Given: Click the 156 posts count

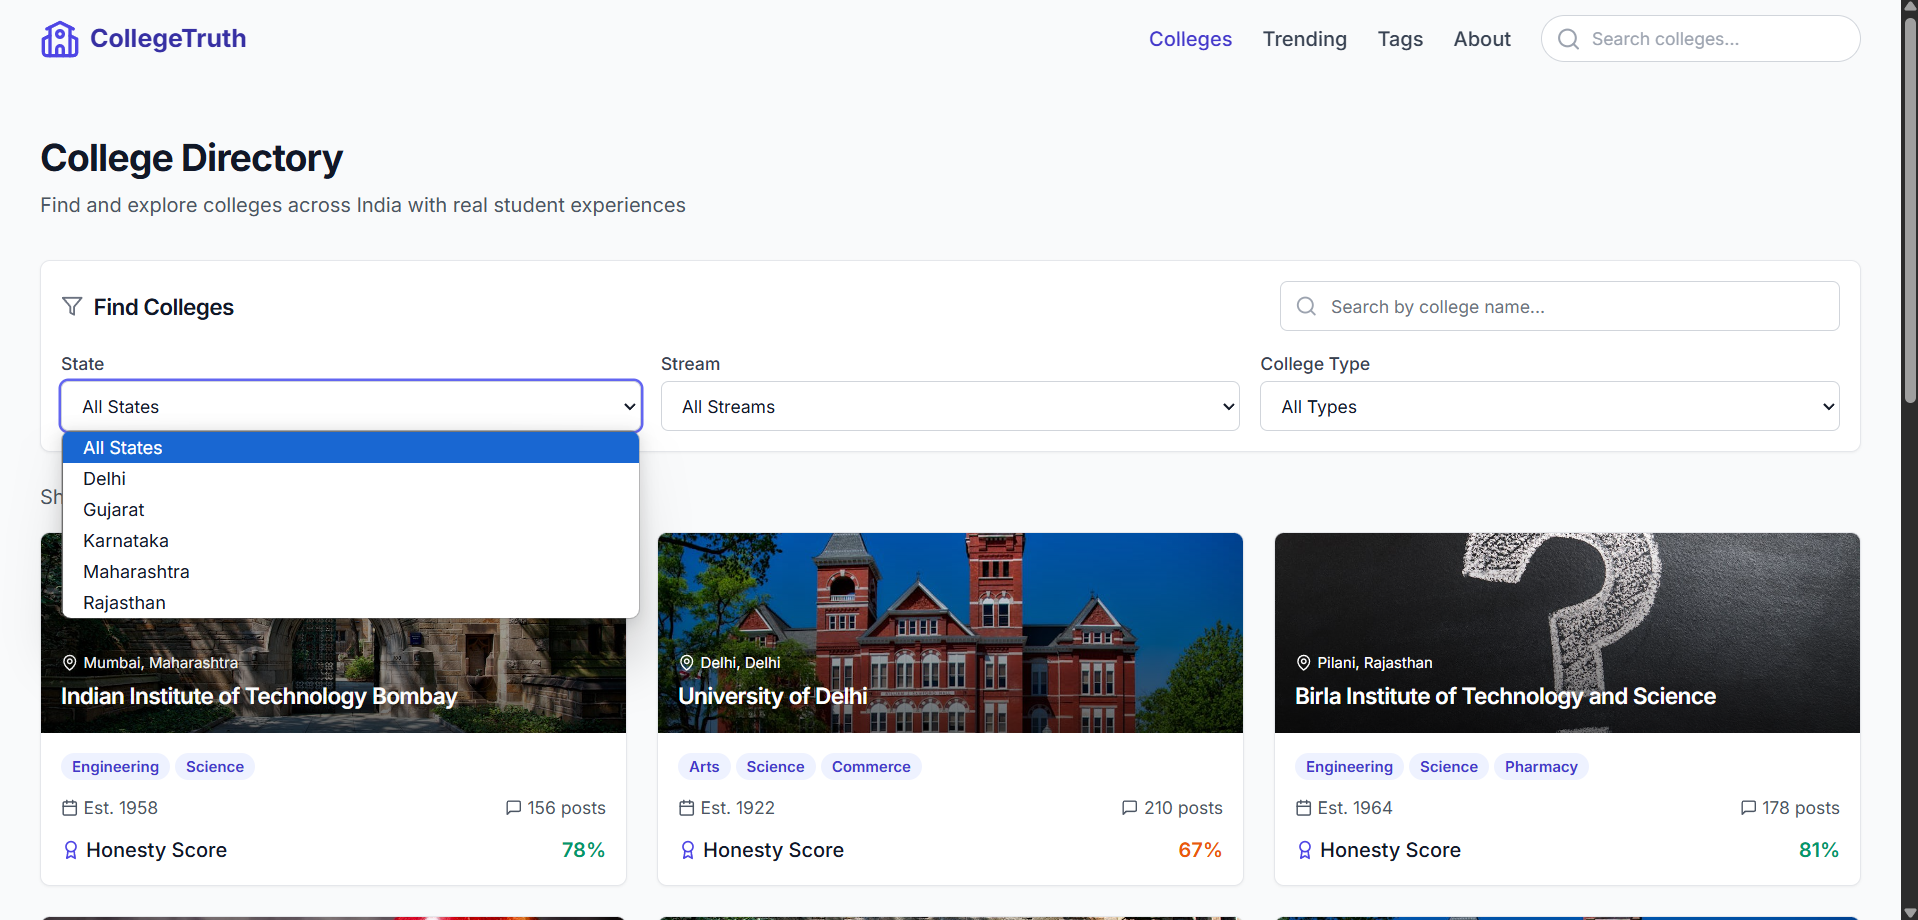Looking at the screenshot, I should click(x=566, y=808).
